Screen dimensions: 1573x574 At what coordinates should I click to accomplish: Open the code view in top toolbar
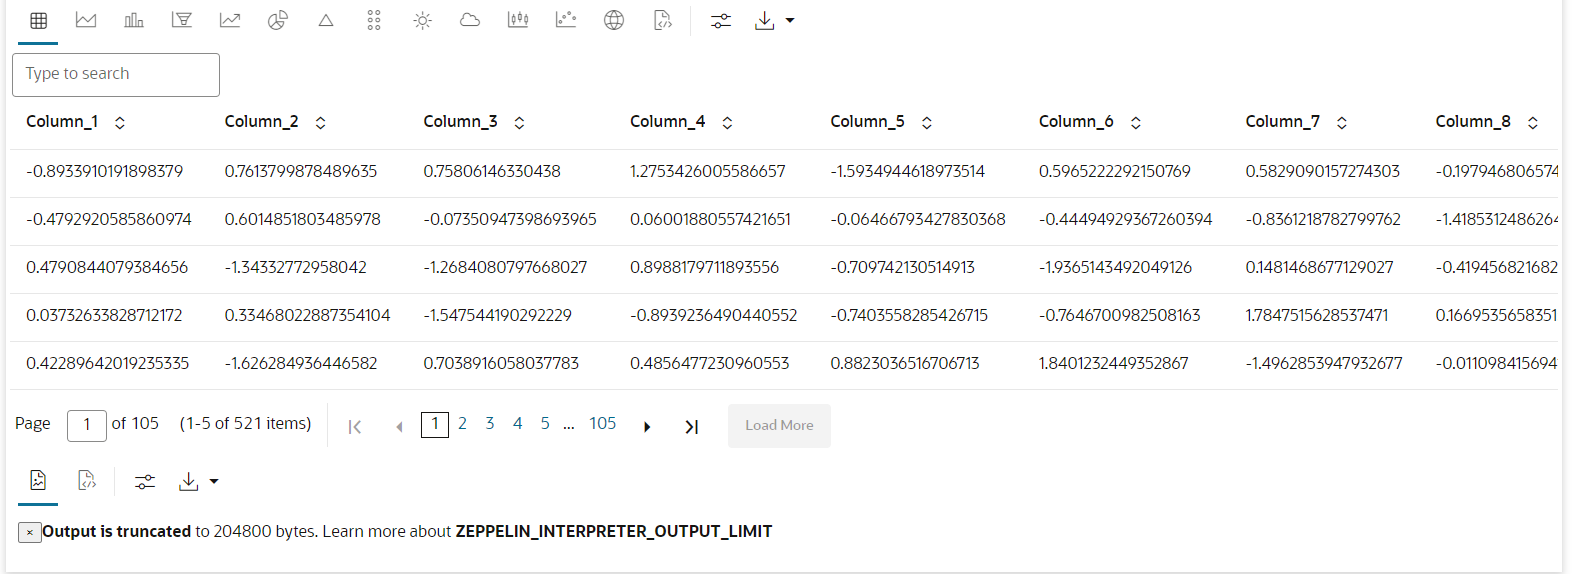point(662,20)
